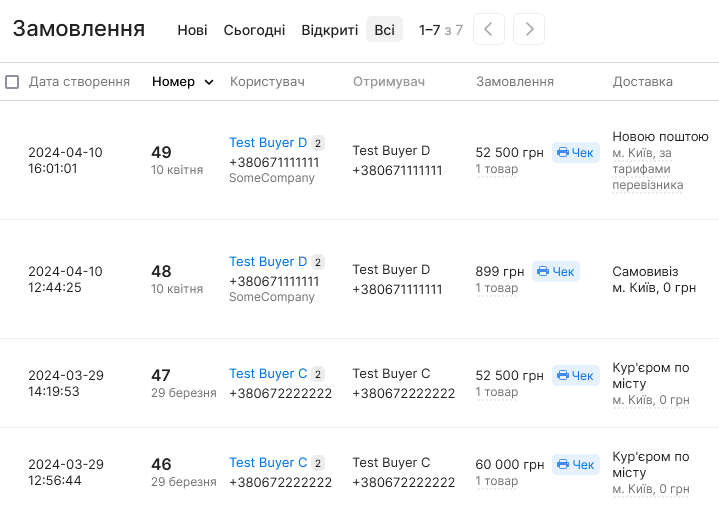Screen dimensions: 719x512
Task: Sort orders by the Номер column arrow
Action: point(209,82)
